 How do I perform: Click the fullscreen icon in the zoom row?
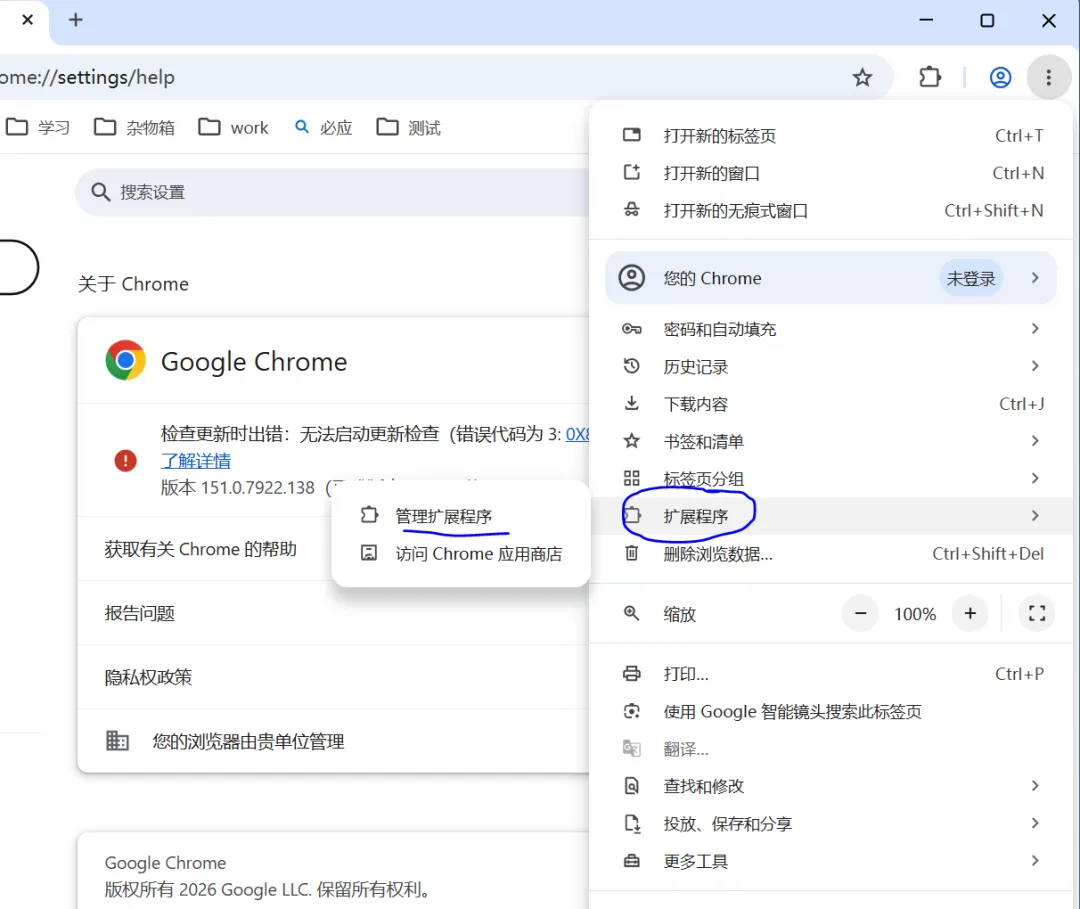[1037, 614]
